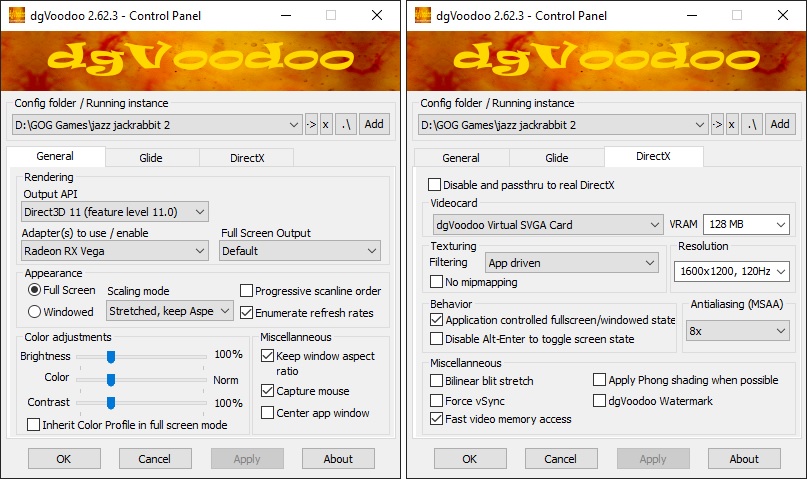
Task: Click the 'x' remove button in the left window
Action: coord(326,125)
